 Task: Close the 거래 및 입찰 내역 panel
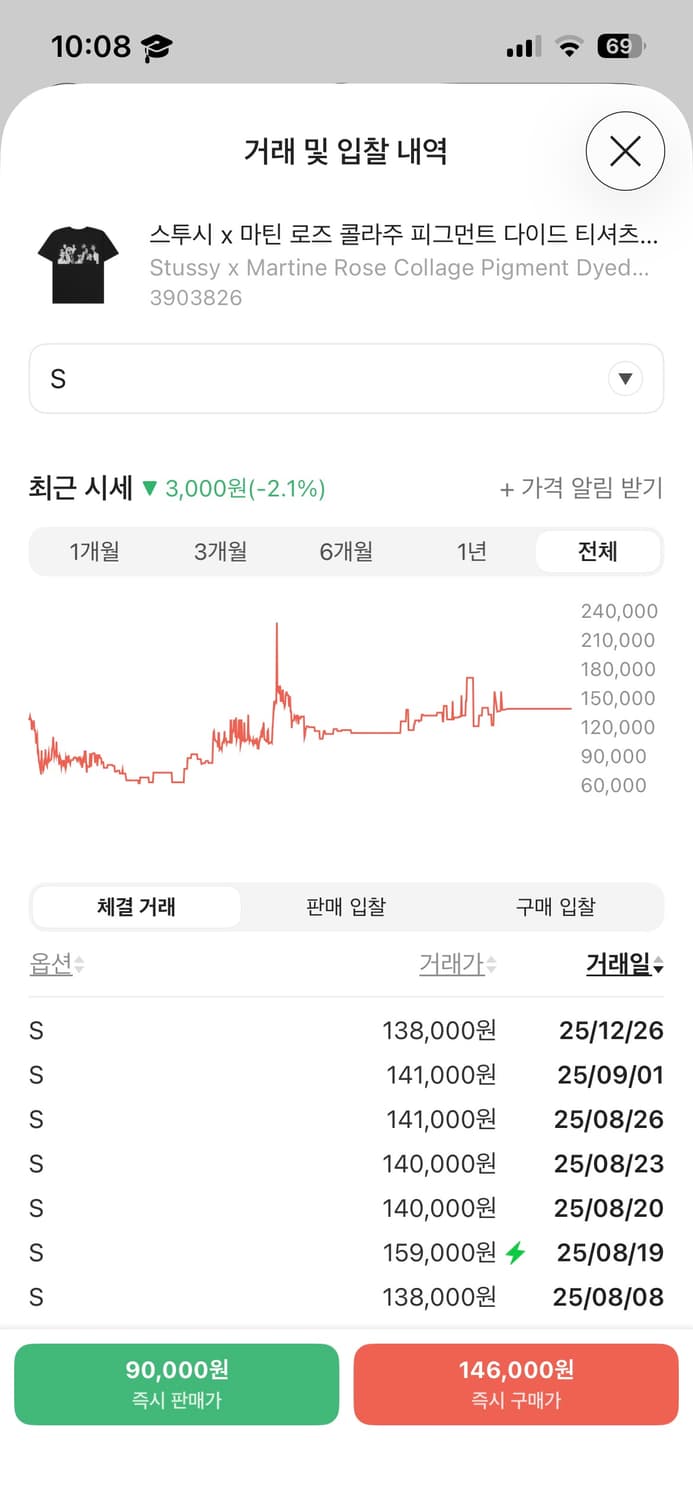click(625, 151)
